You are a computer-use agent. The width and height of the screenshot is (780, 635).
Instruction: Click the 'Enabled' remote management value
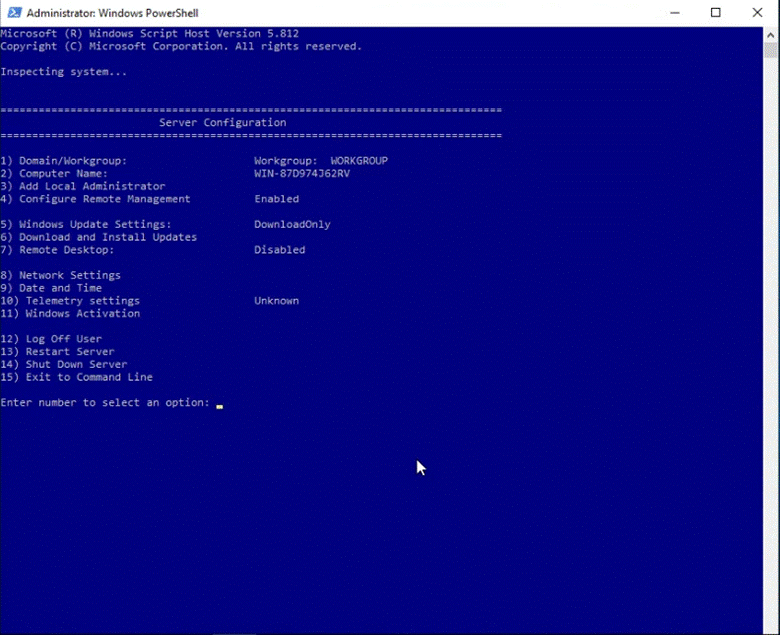click(x=277, y=199)
